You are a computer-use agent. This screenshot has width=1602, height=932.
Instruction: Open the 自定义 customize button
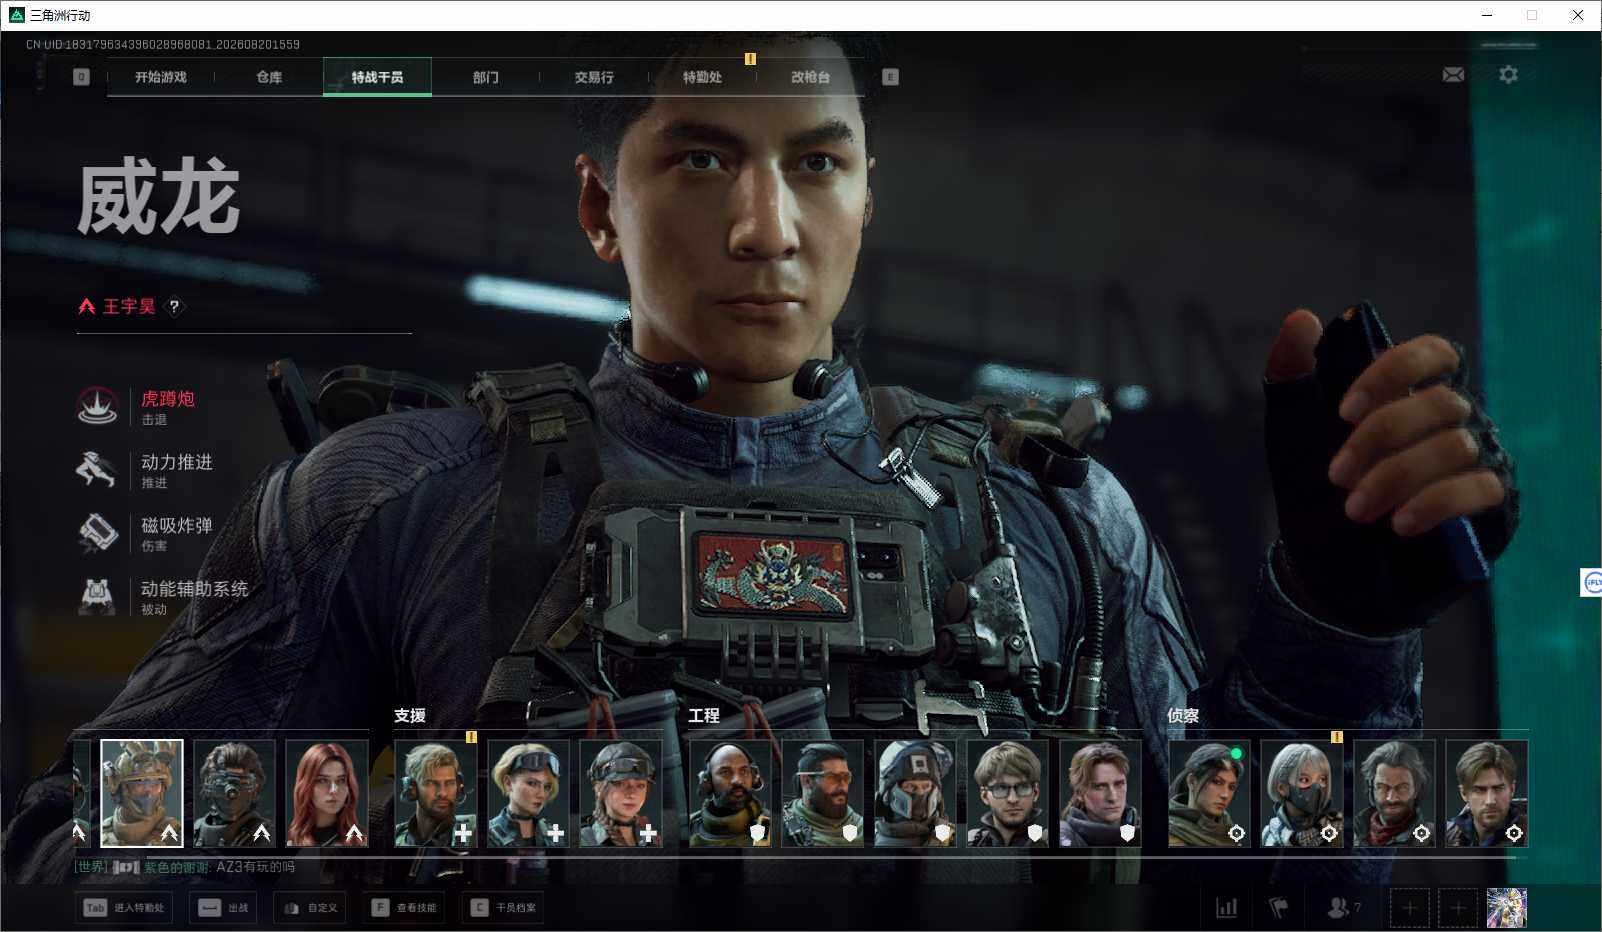click(x=311, y=908)
